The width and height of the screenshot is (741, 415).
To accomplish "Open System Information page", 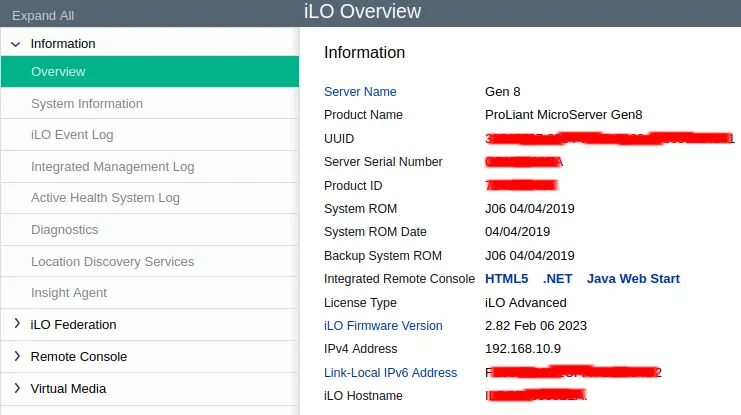I will click(150, 104).
